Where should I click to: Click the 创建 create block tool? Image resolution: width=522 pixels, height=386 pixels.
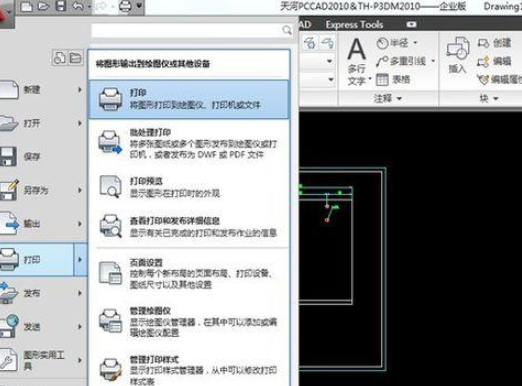494,43
